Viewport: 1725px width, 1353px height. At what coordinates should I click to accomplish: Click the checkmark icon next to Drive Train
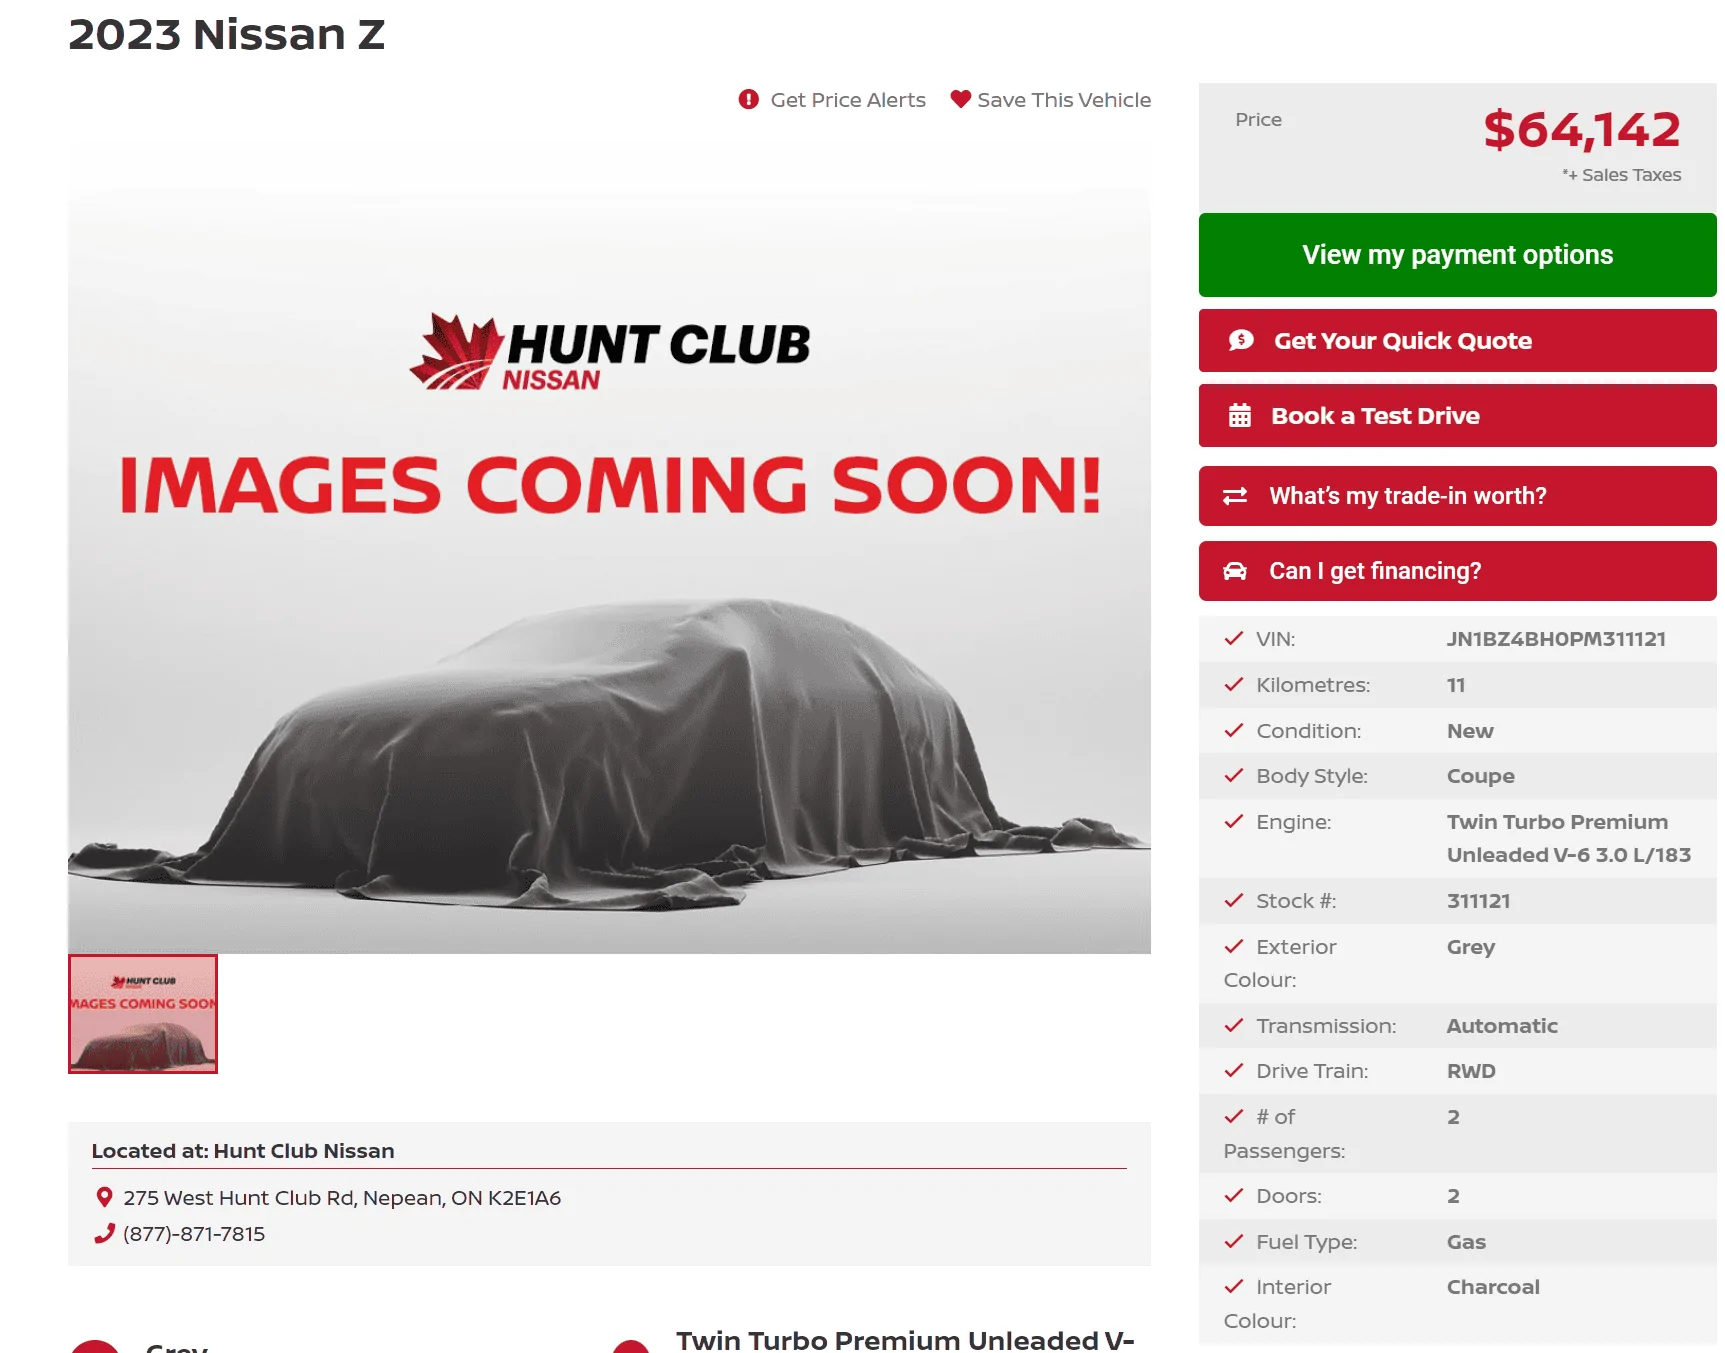1234,1070
